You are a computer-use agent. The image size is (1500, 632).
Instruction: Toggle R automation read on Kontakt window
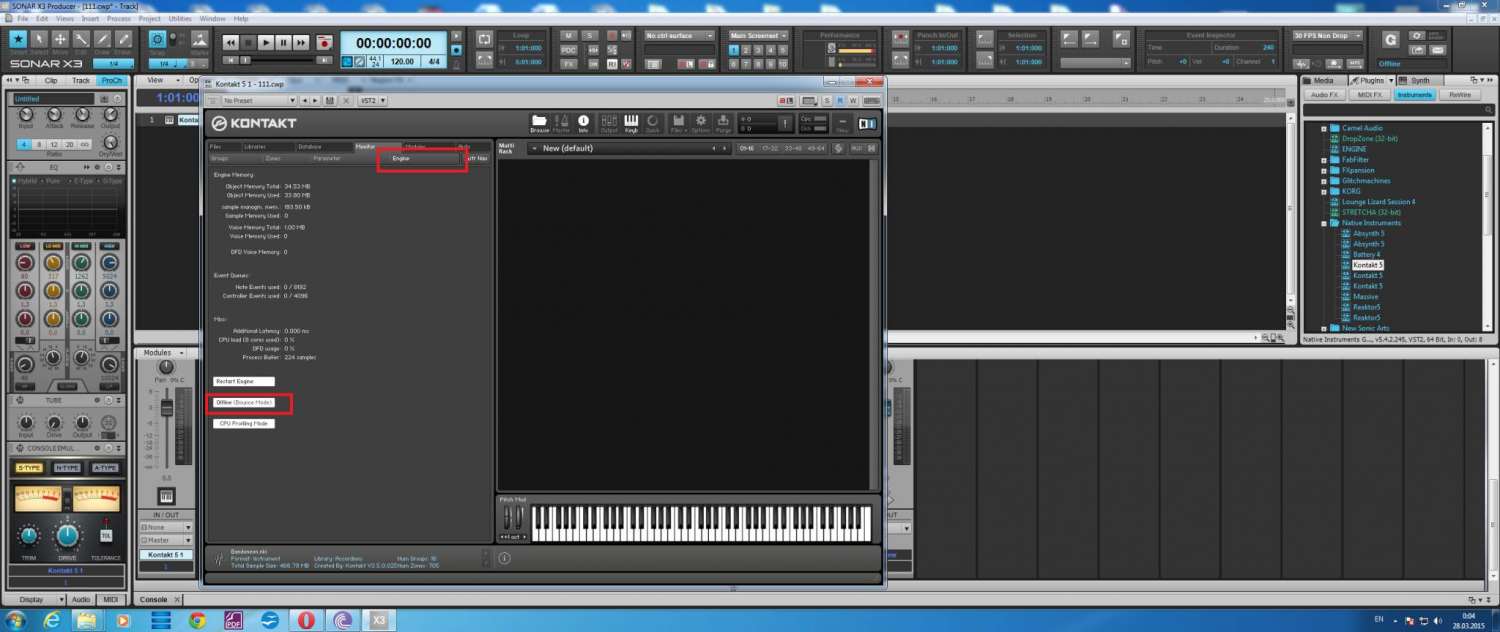click(x=840, y=101)
